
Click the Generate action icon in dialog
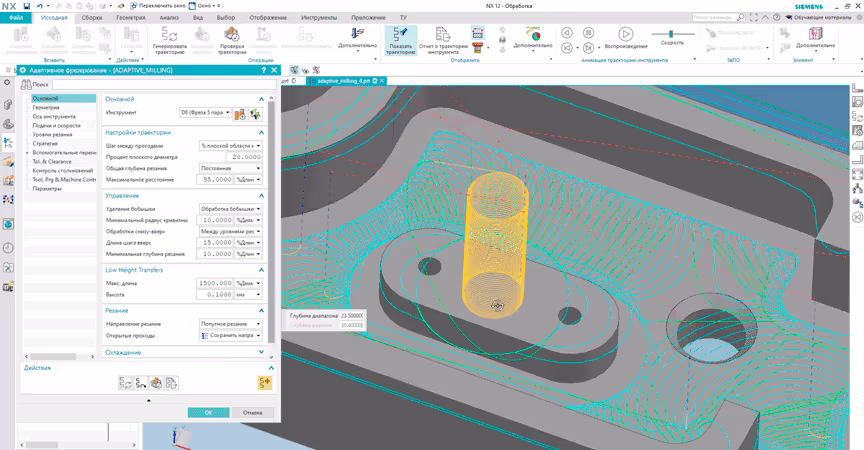(126, 383)
